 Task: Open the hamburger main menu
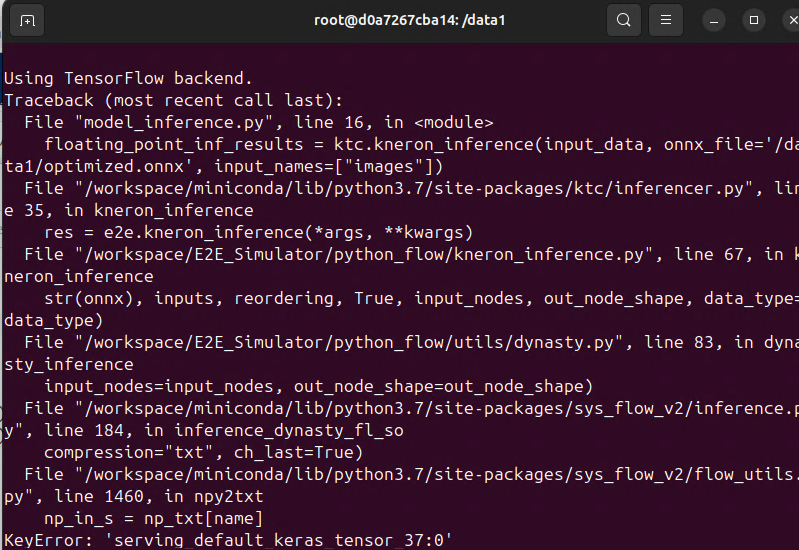665,20
